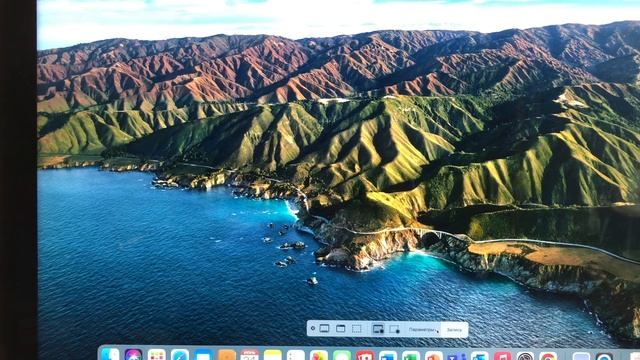Viewport: 640px width, 360px height.
Task: Launch Google Chrome from the Dock
Action: [x=548, y=356]
